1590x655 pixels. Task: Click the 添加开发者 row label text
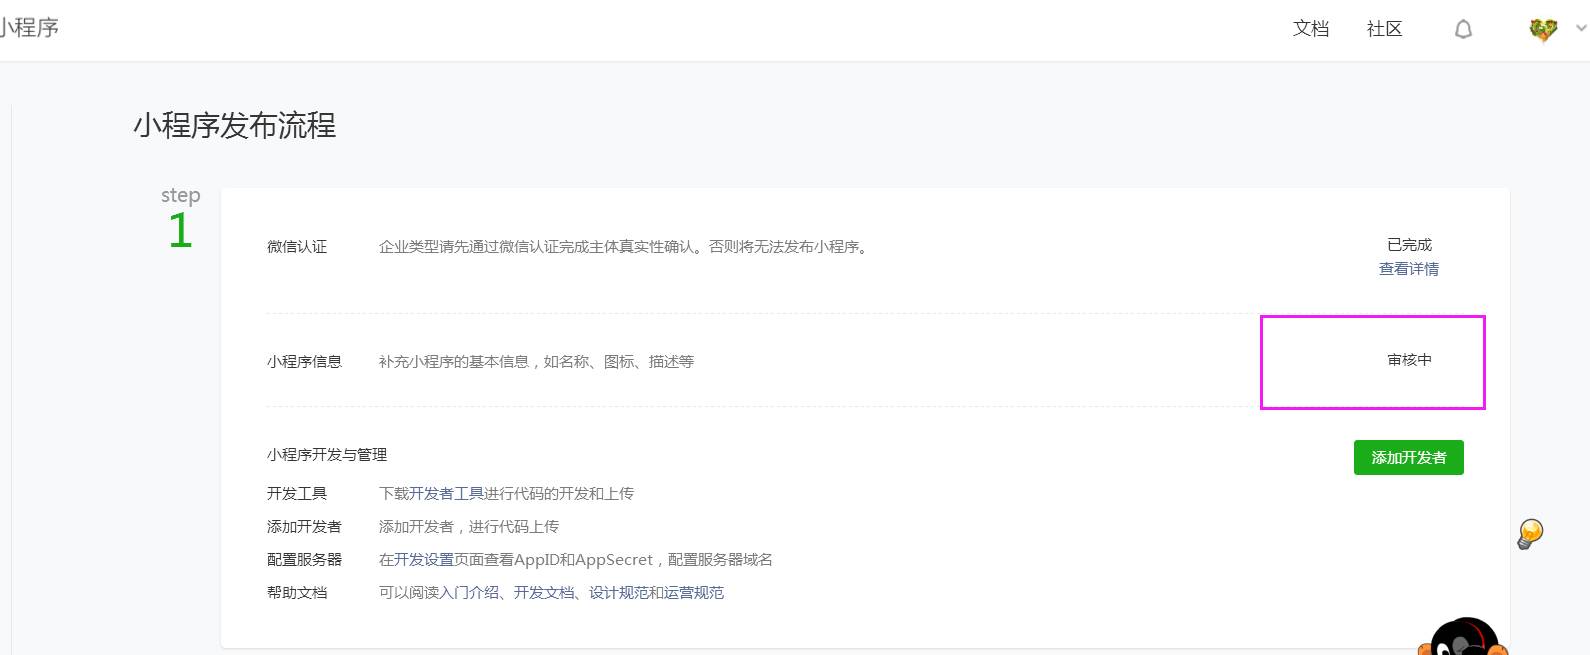304,527
